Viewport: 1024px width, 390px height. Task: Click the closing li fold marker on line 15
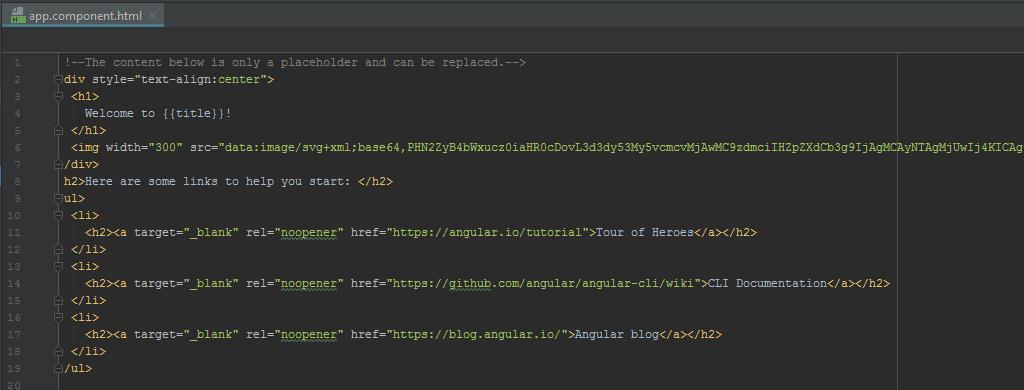click(58, 301)
